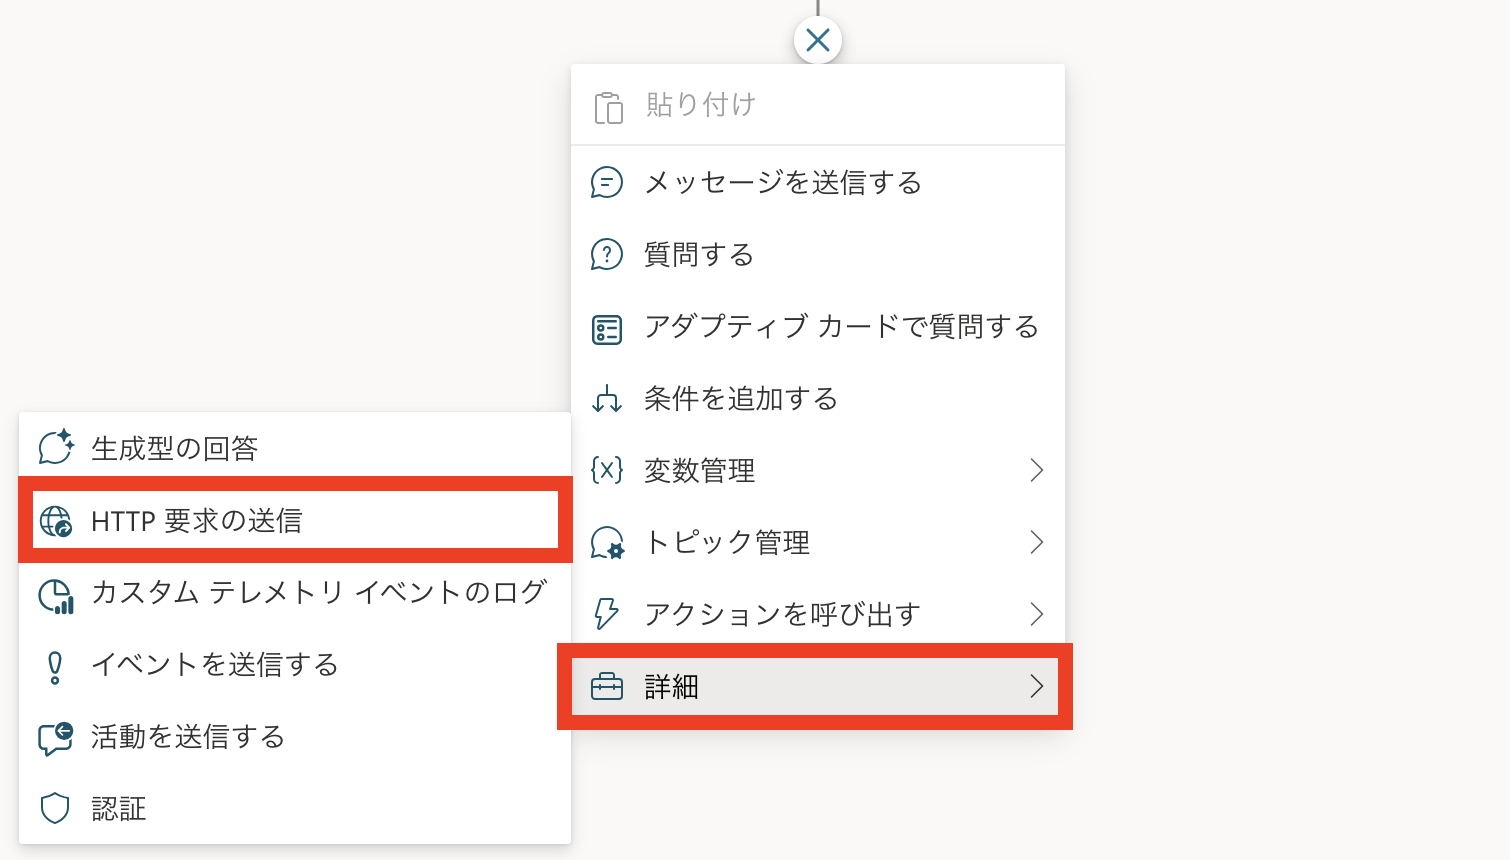Click the 詳細 briefcase icon
This screenshot has width=1510, height=860.
tap(607, 687)
